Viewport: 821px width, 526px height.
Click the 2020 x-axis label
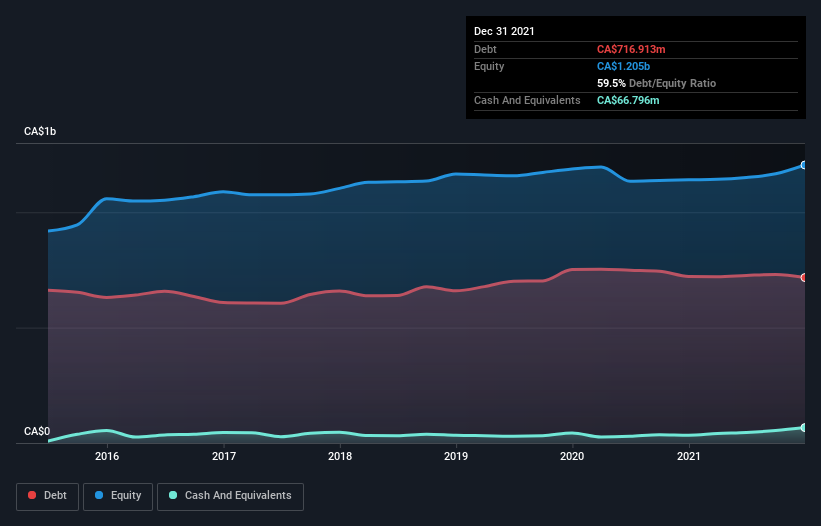tap(572, 456)
